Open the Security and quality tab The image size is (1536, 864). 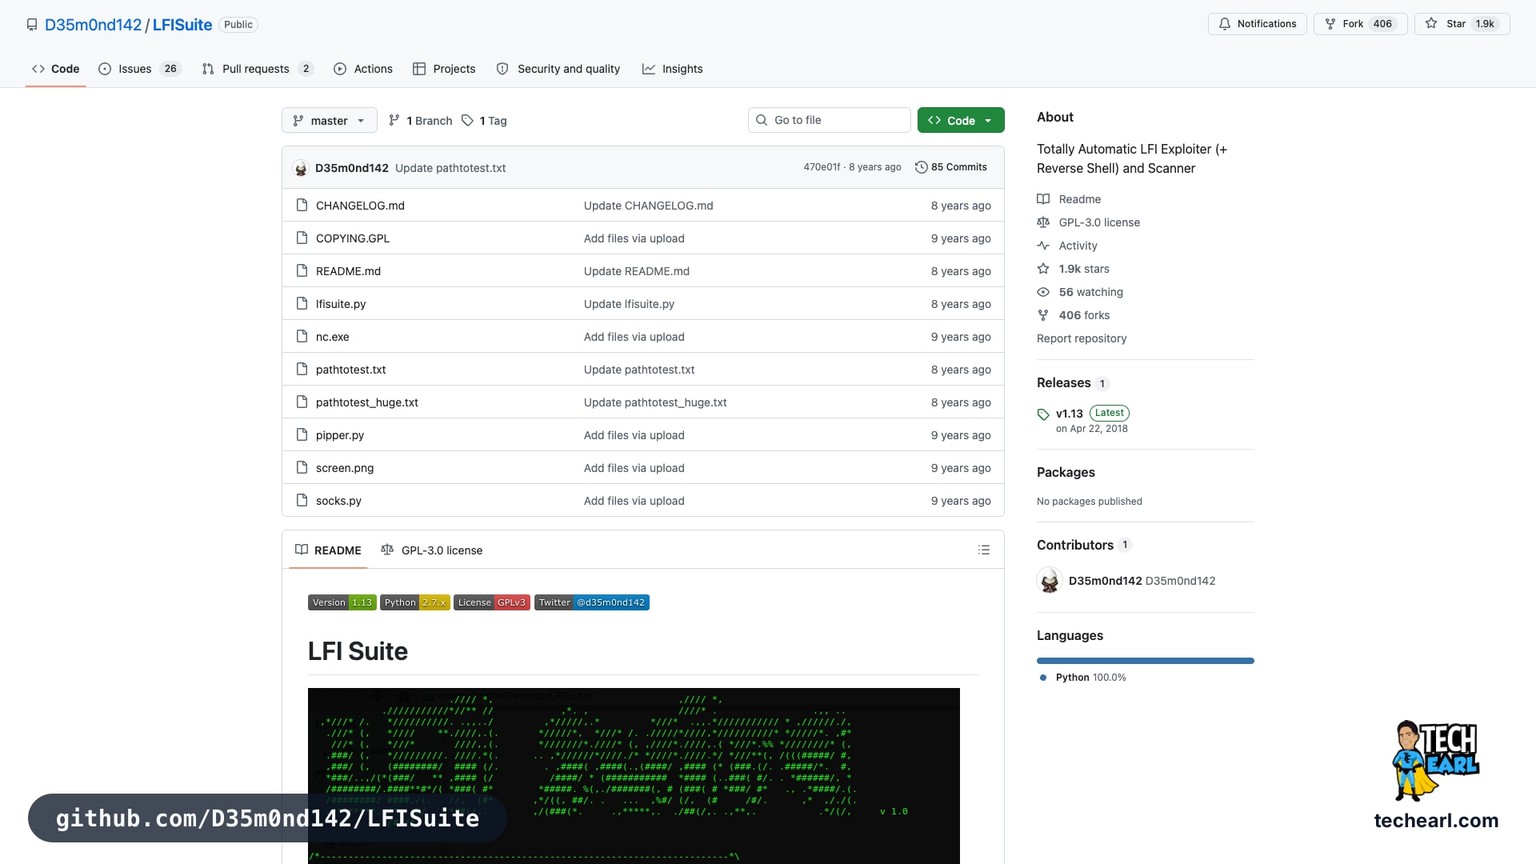[558, 69]
